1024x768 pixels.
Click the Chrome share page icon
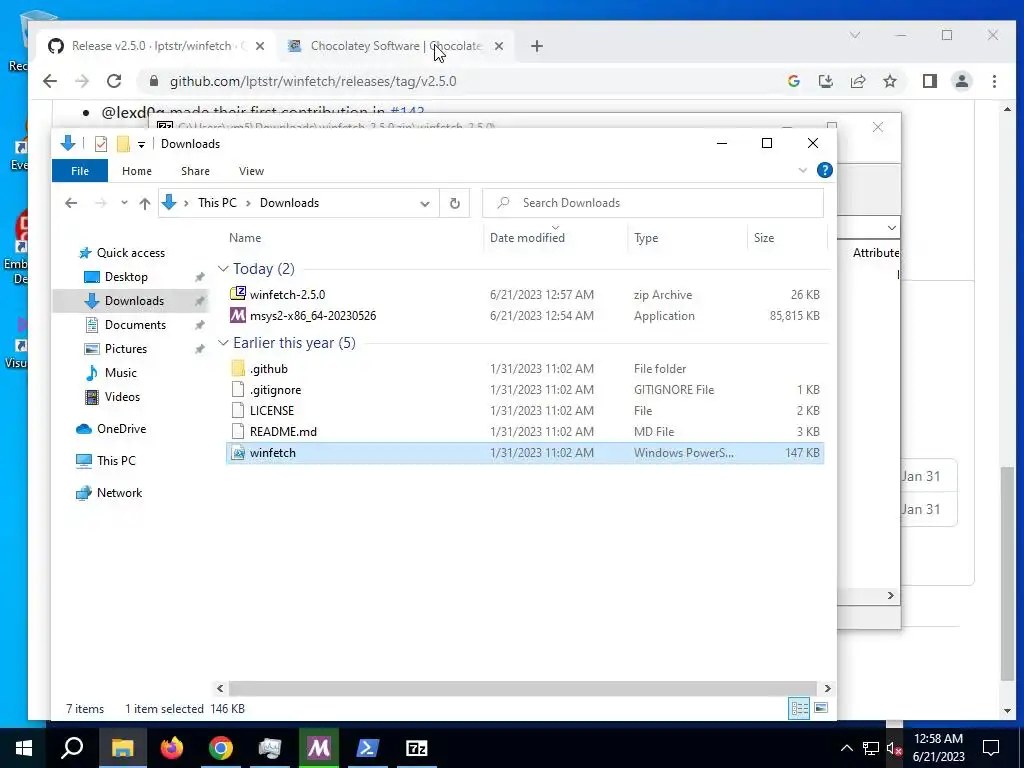tap(857, 81)
